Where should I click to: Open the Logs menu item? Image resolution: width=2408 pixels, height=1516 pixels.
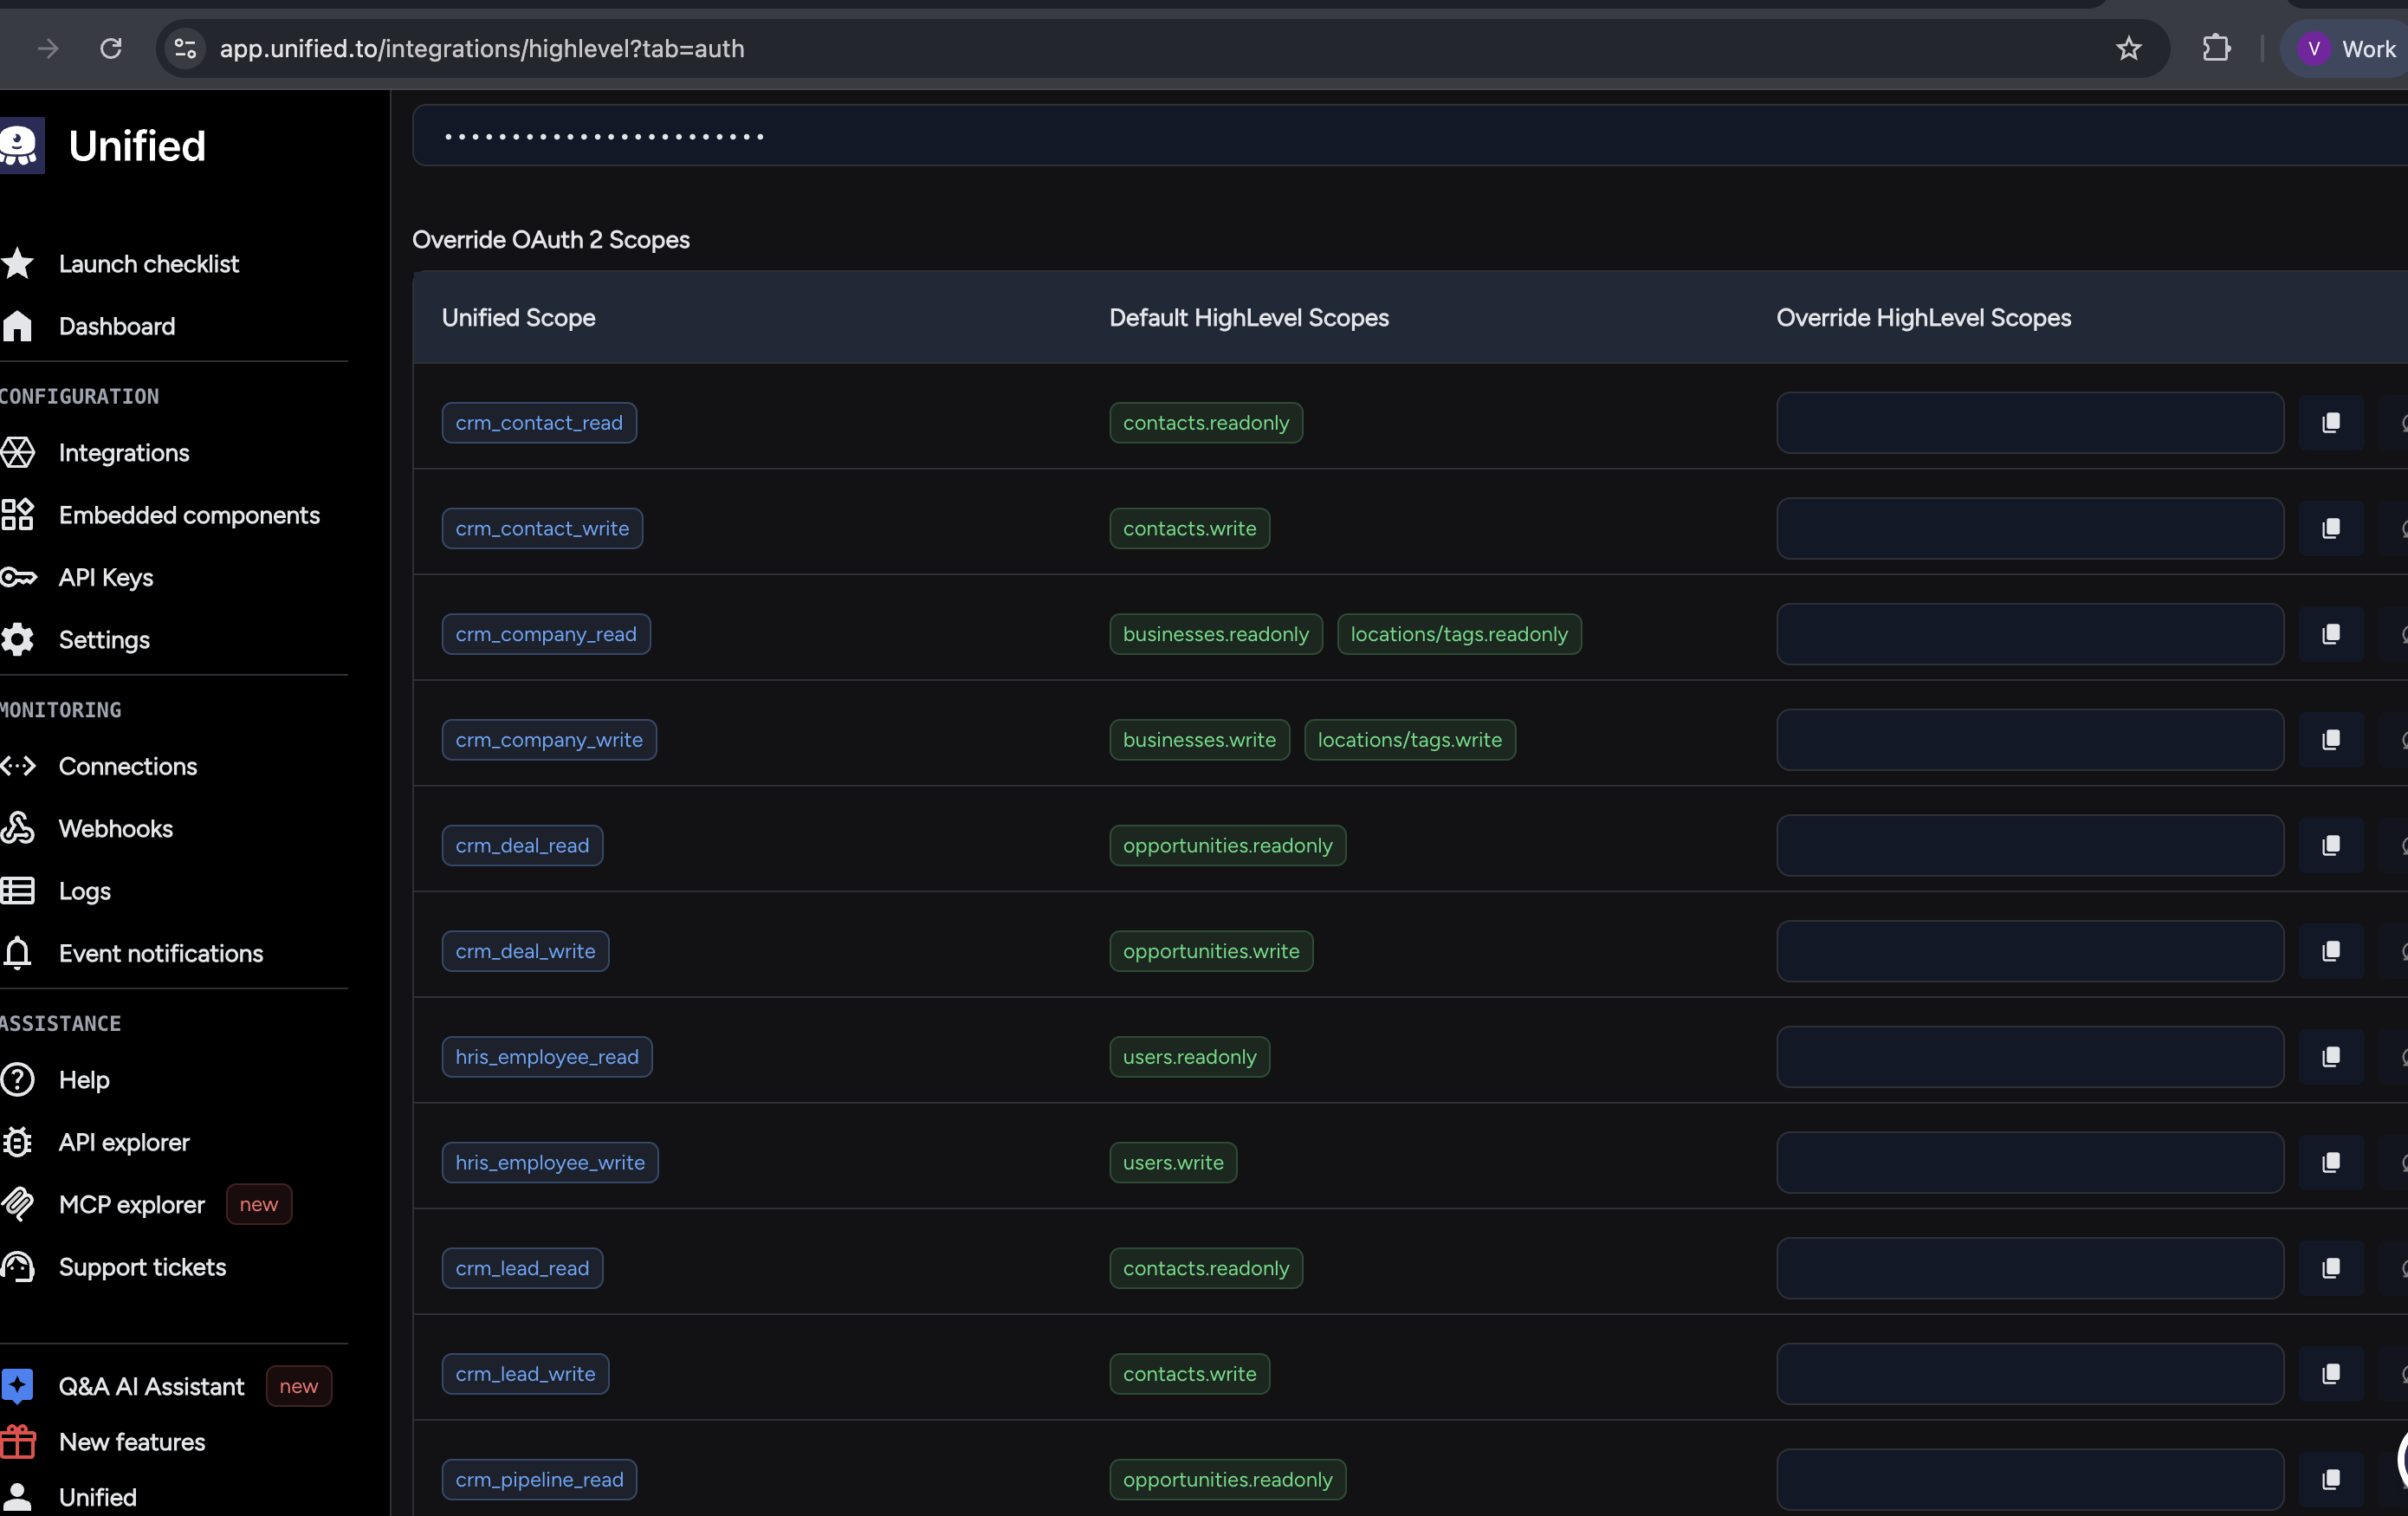tap(85, 891)
